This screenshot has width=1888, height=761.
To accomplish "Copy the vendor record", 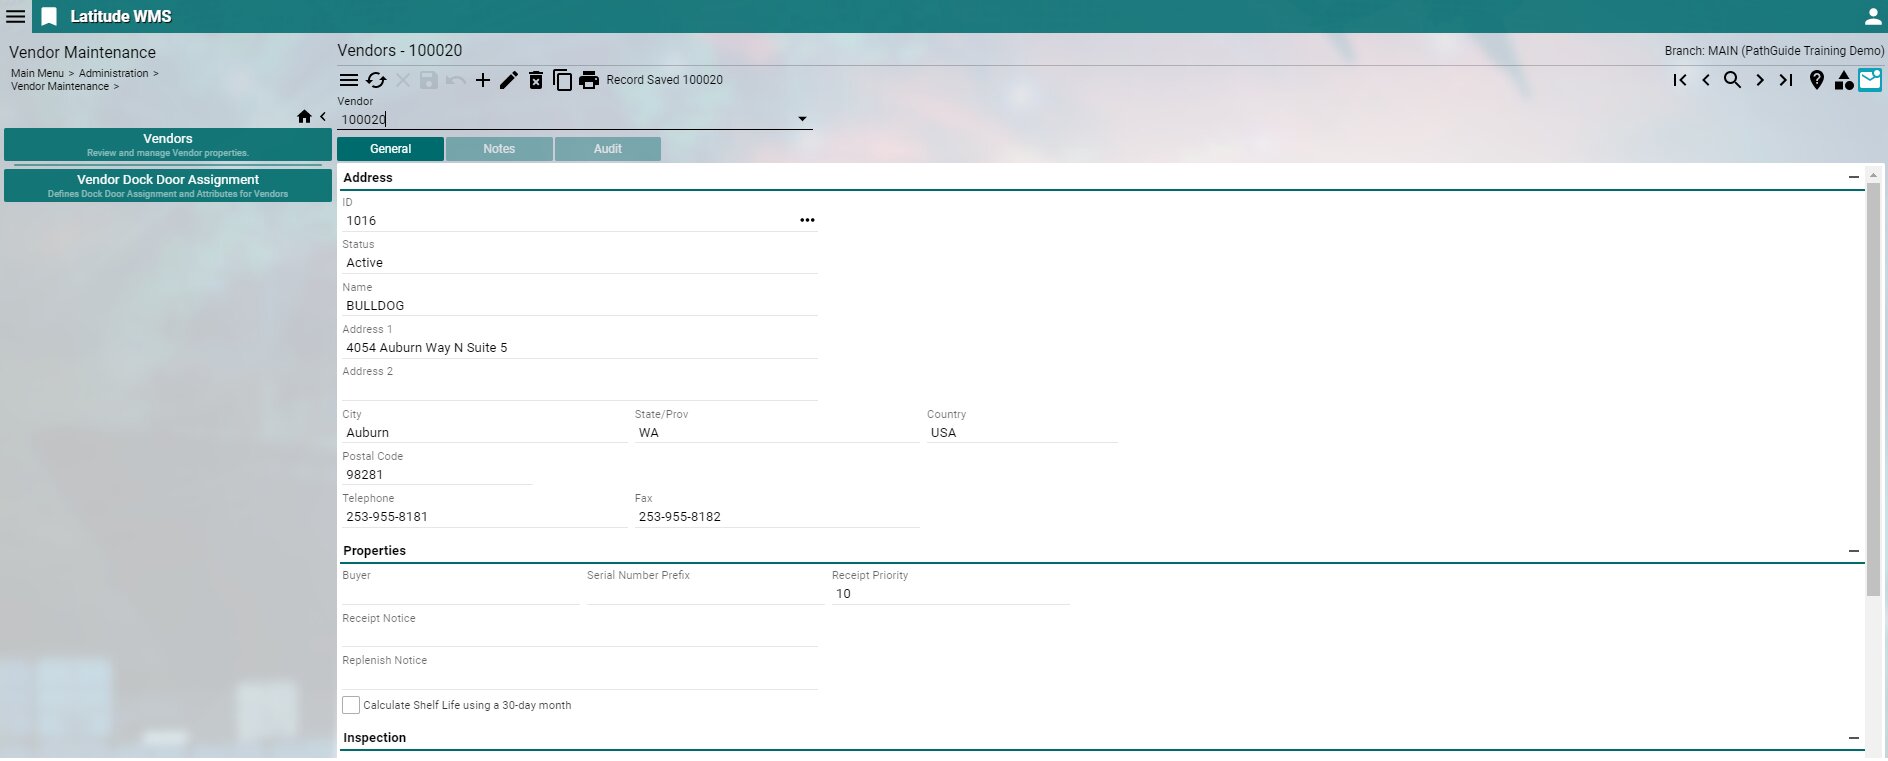I will click(562, 80).
